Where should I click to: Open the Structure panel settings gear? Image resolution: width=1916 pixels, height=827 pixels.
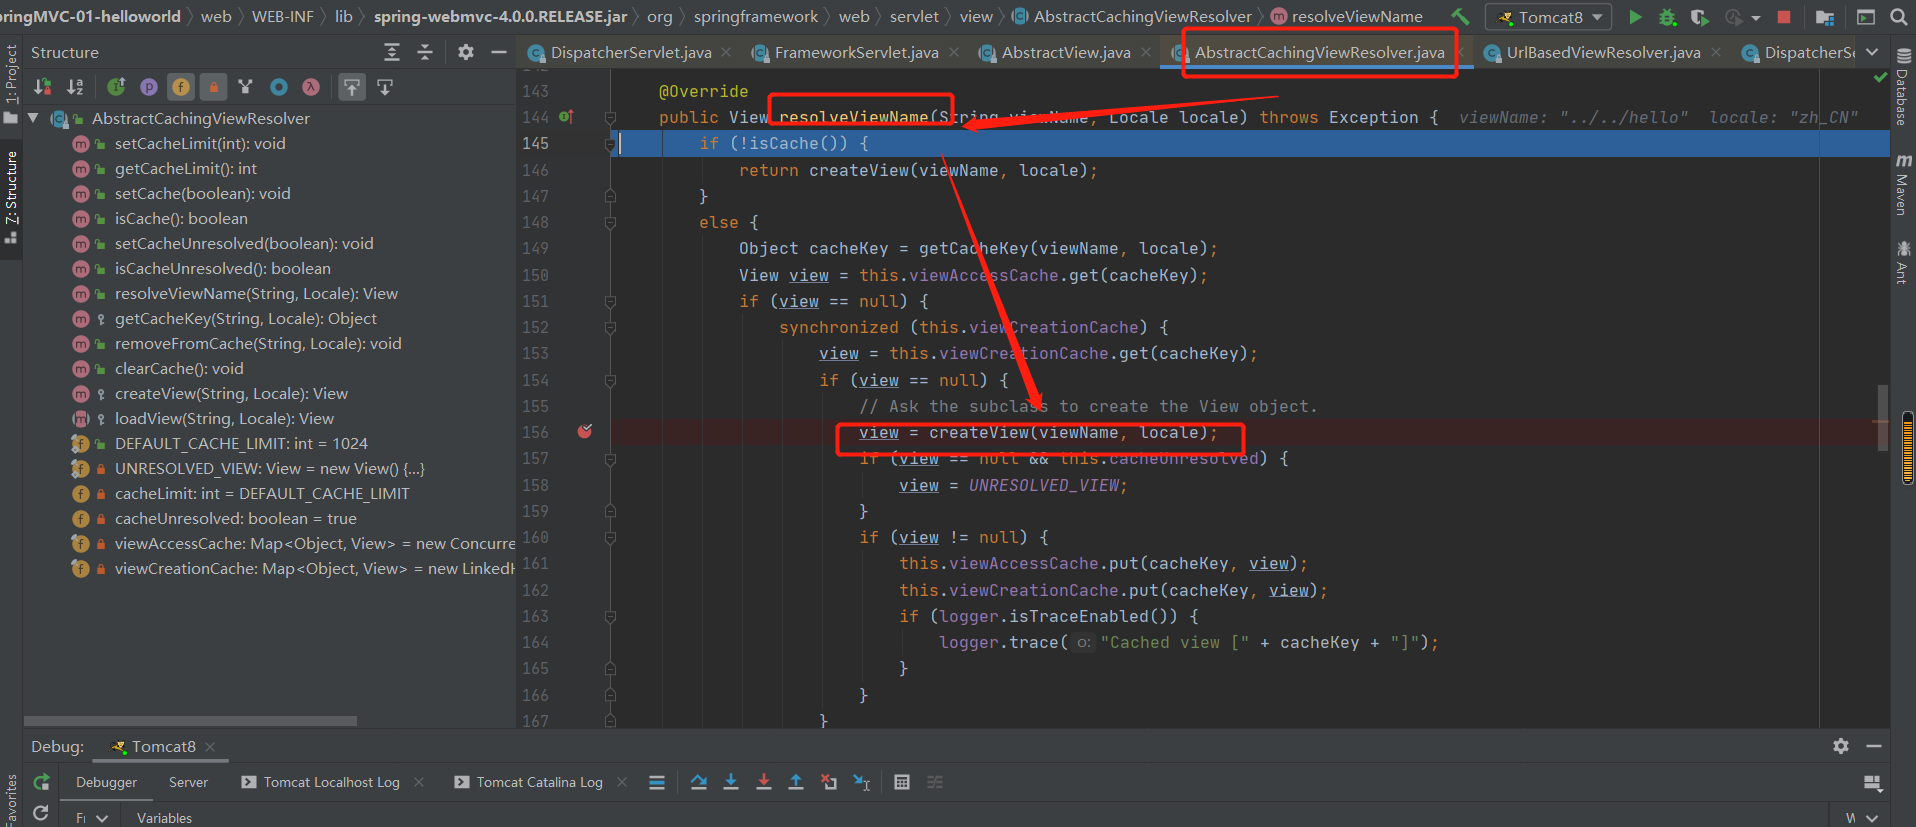[x=466, y=52]
